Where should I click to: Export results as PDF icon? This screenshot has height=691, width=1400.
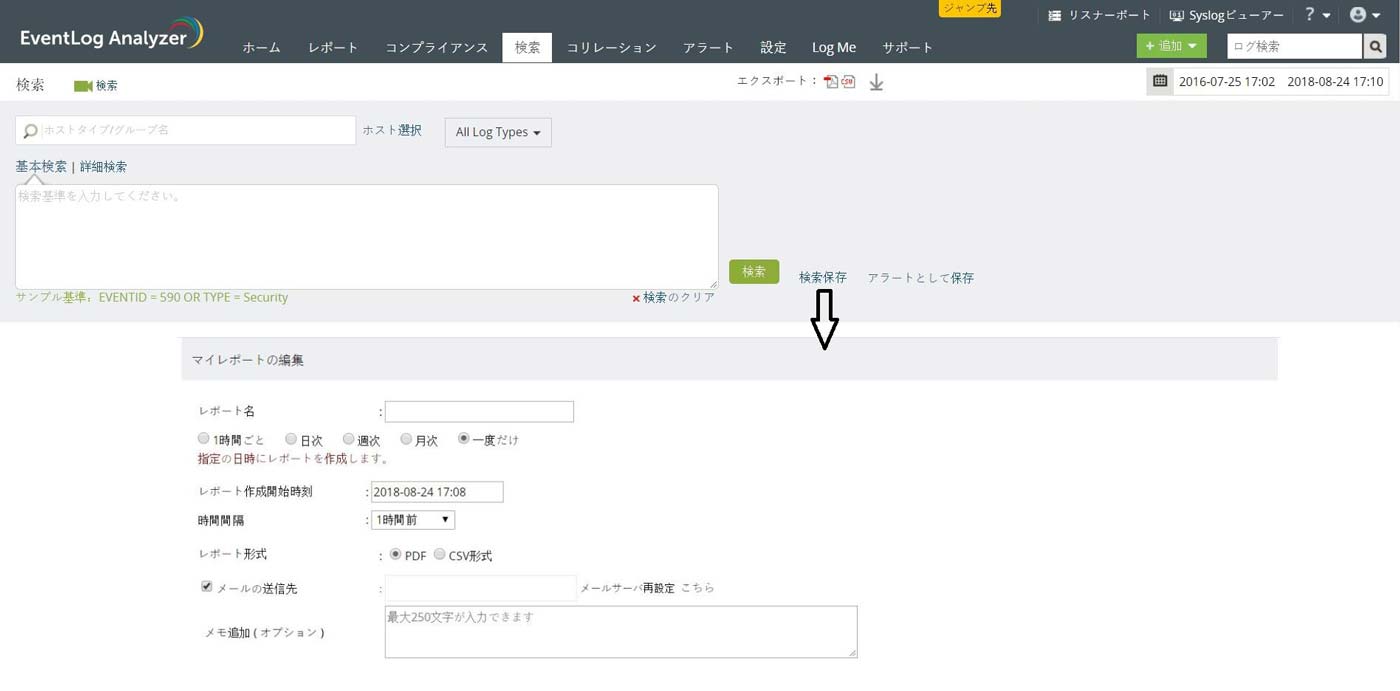[x=831, y=82]
